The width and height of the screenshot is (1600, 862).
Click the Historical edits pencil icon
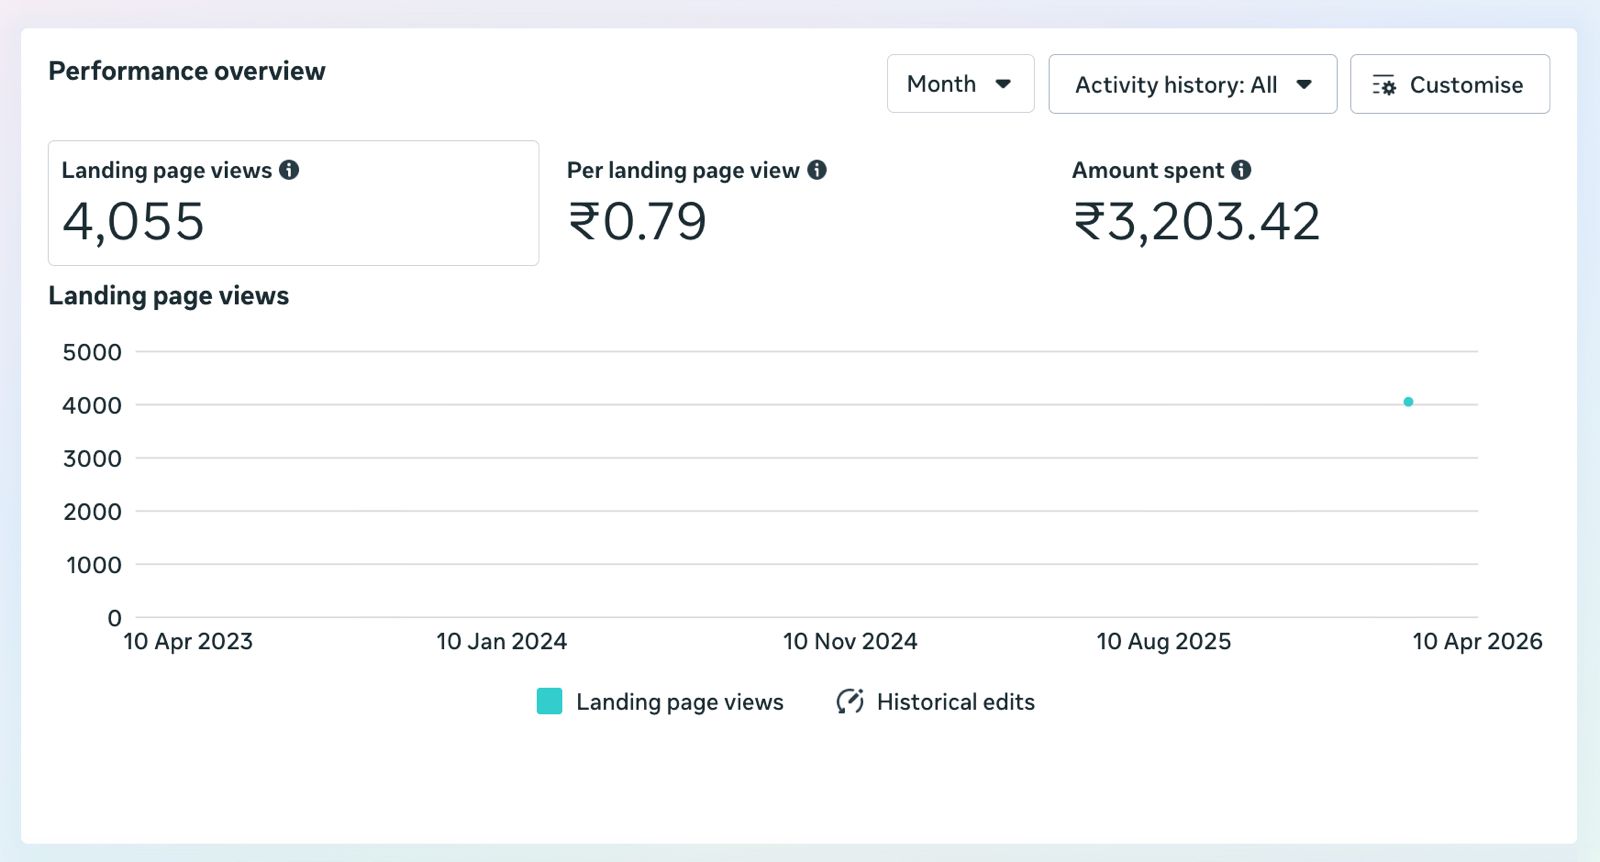coord(850,702)
